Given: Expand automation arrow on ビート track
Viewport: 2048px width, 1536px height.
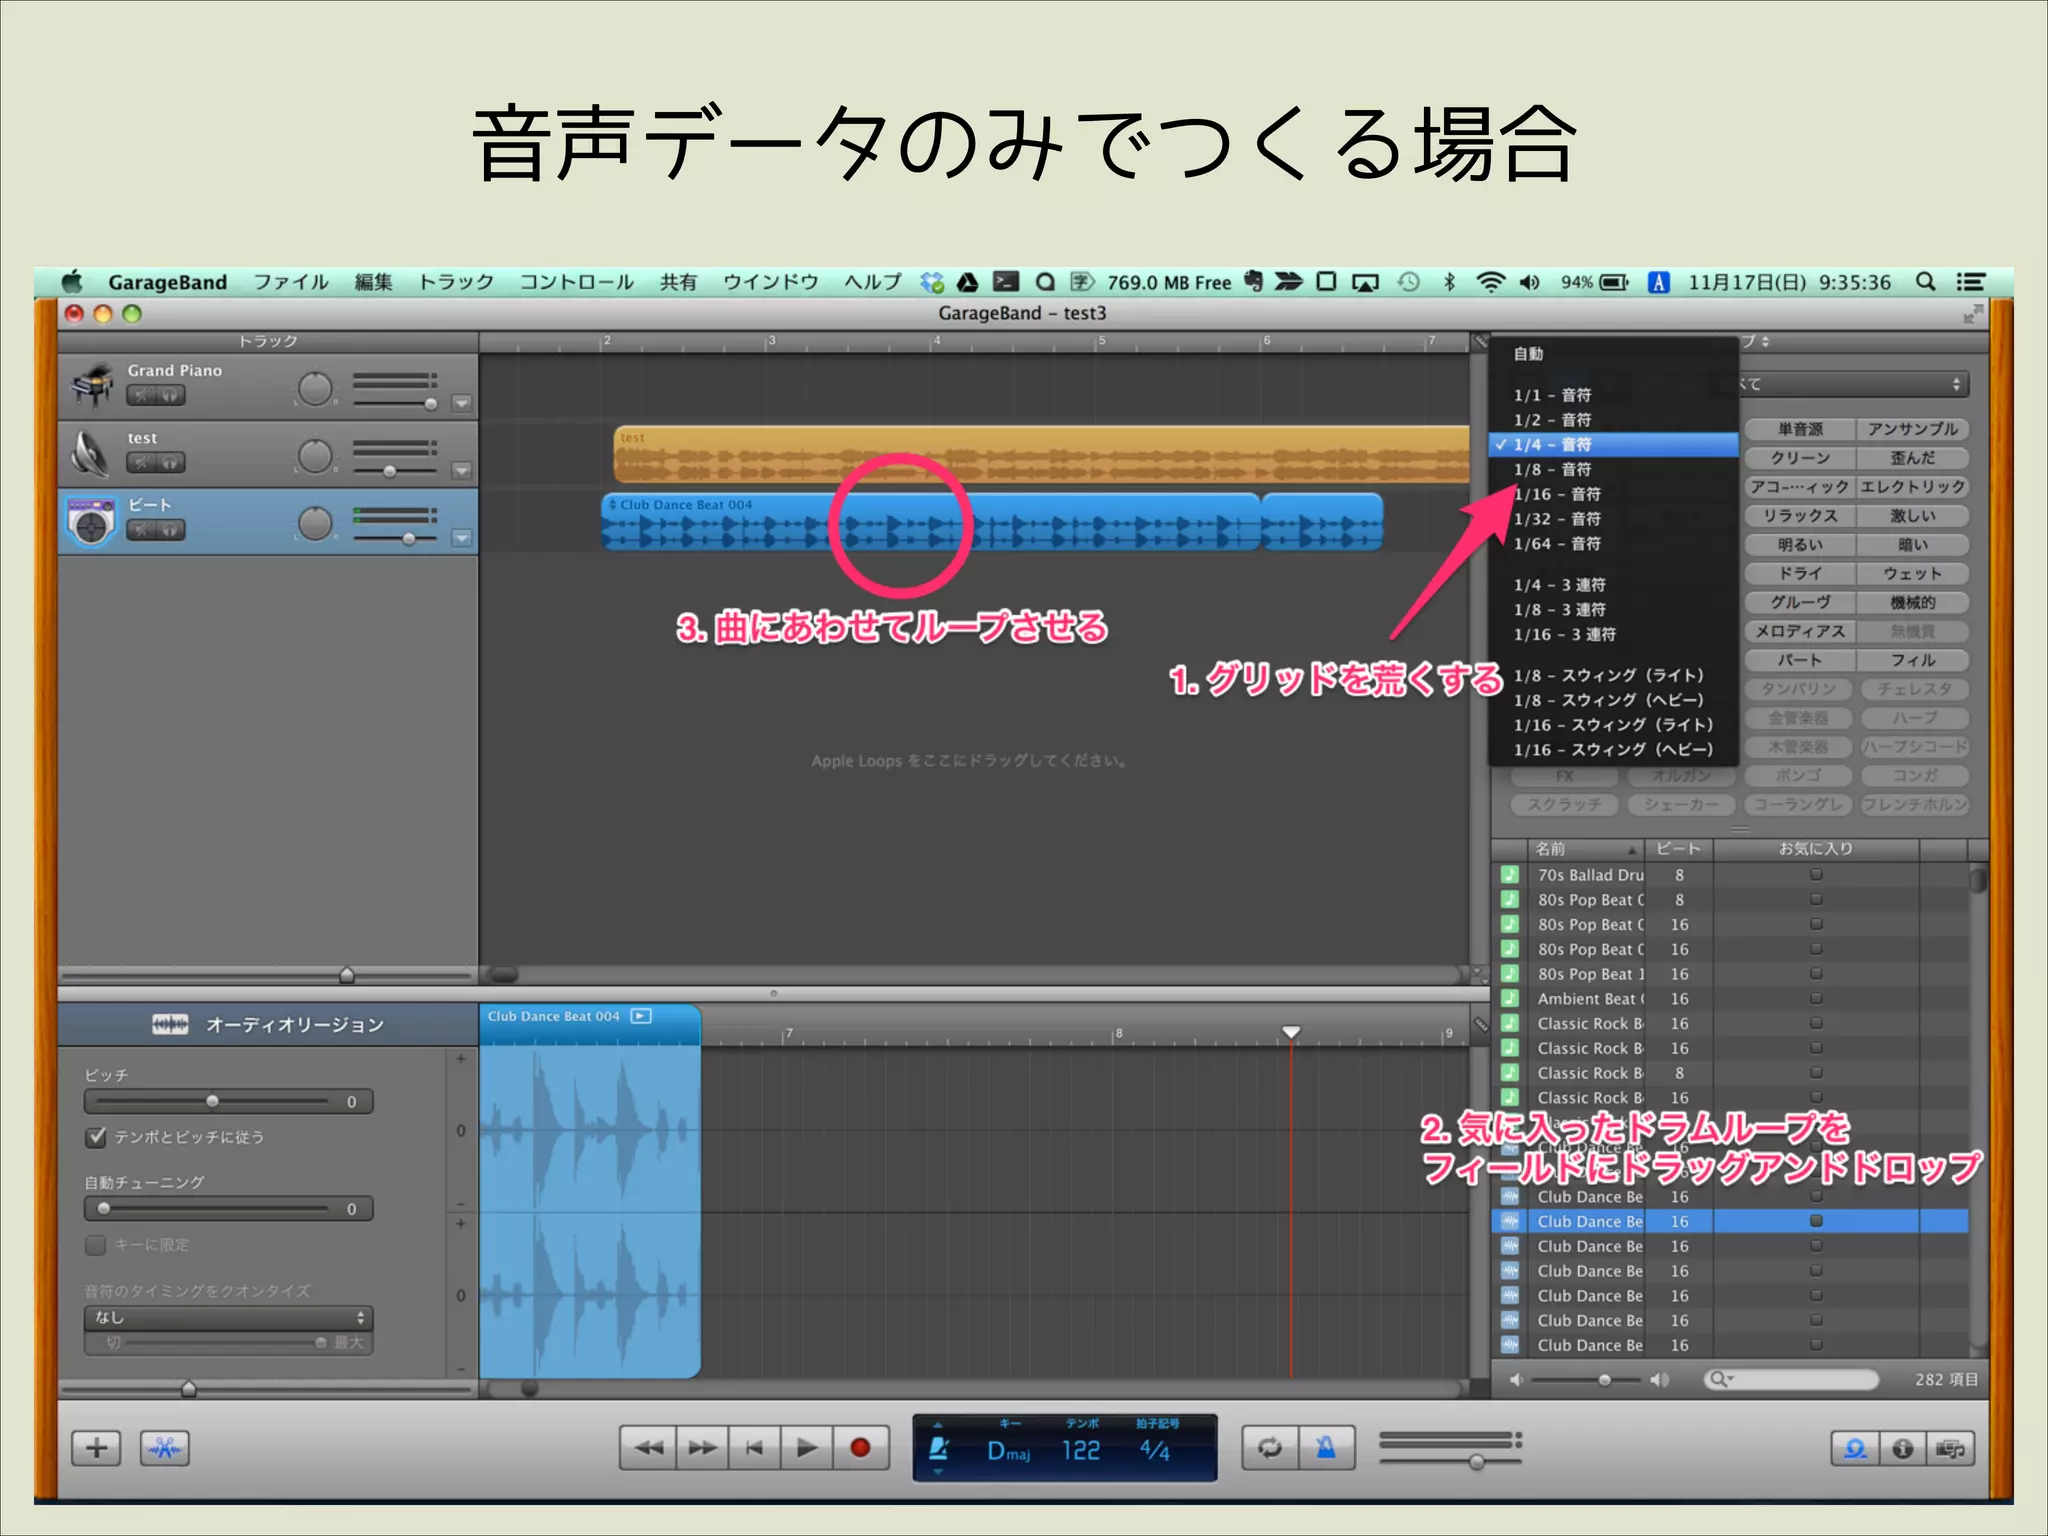Looking at the screenshot, I should 461,538.
